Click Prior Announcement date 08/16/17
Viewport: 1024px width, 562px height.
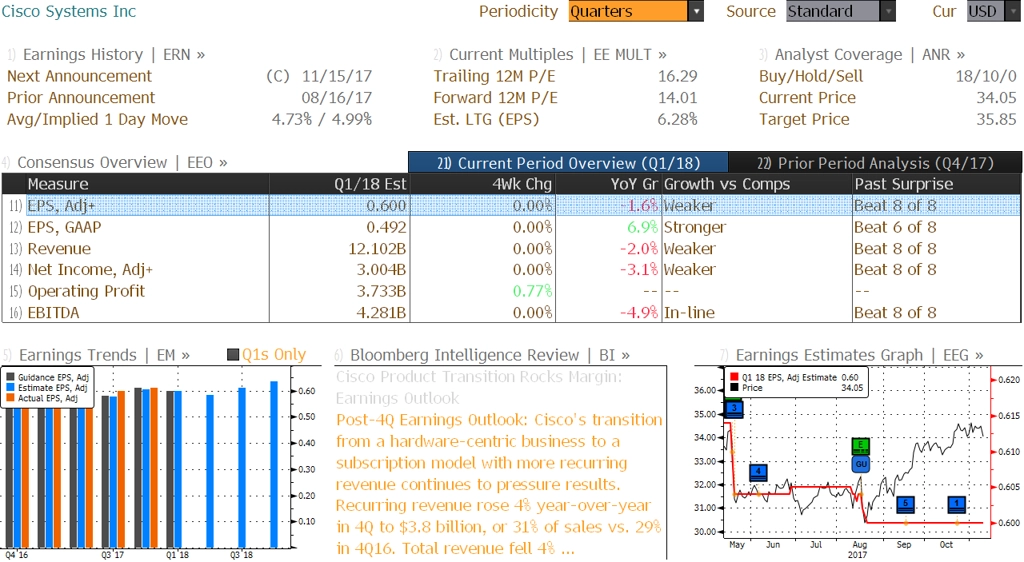(336, 98)
